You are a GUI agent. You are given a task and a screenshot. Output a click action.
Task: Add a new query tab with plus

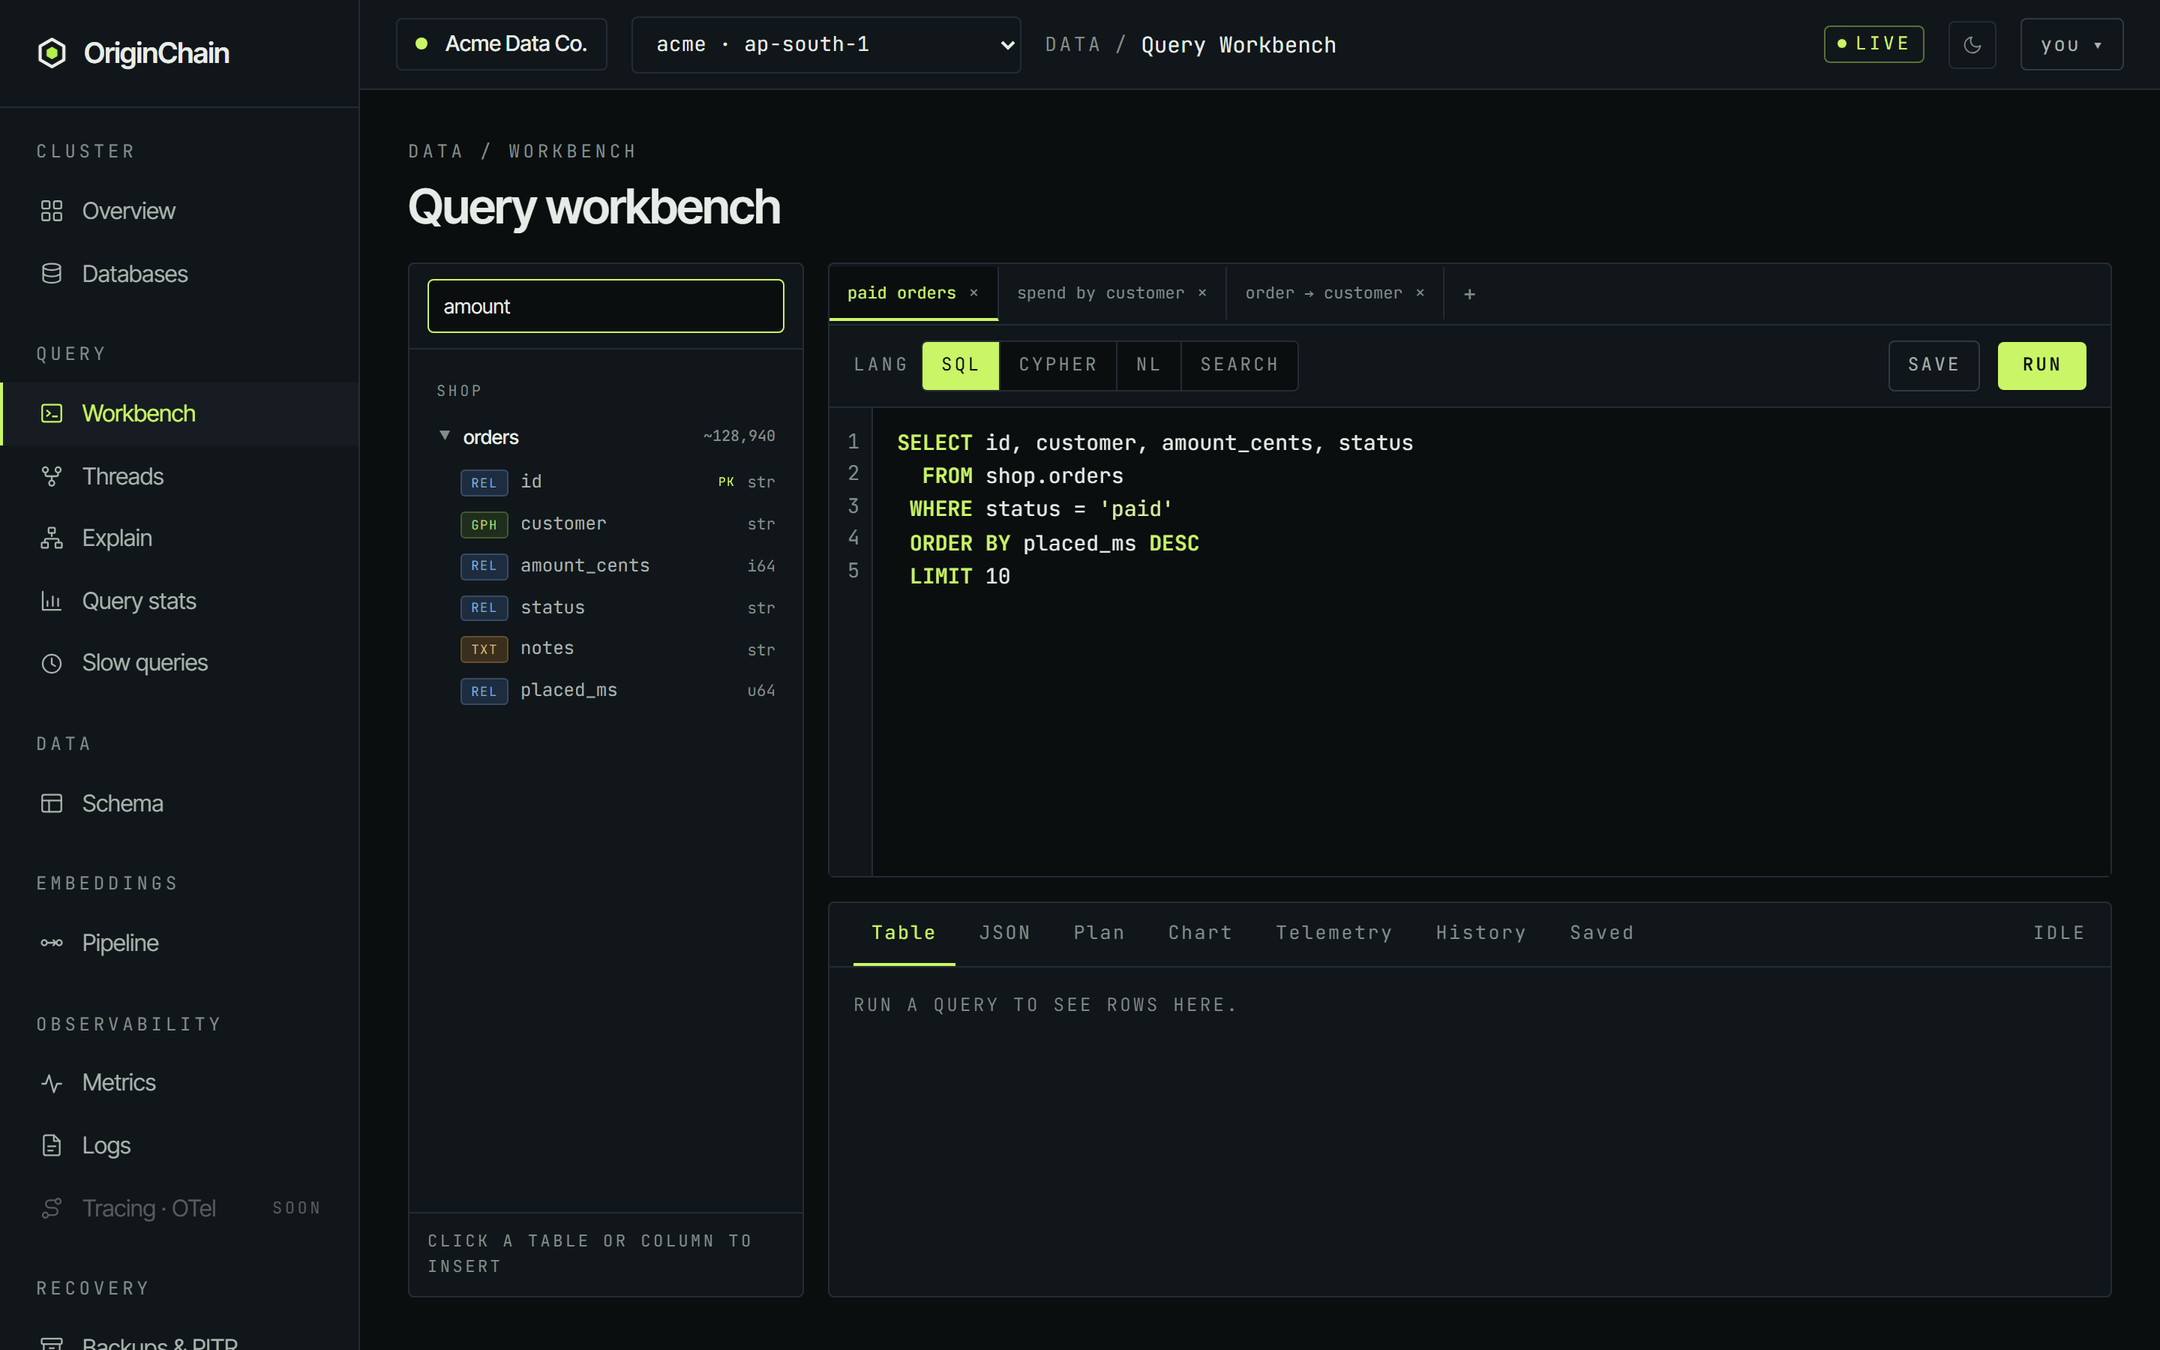[x=1469, y=294]
